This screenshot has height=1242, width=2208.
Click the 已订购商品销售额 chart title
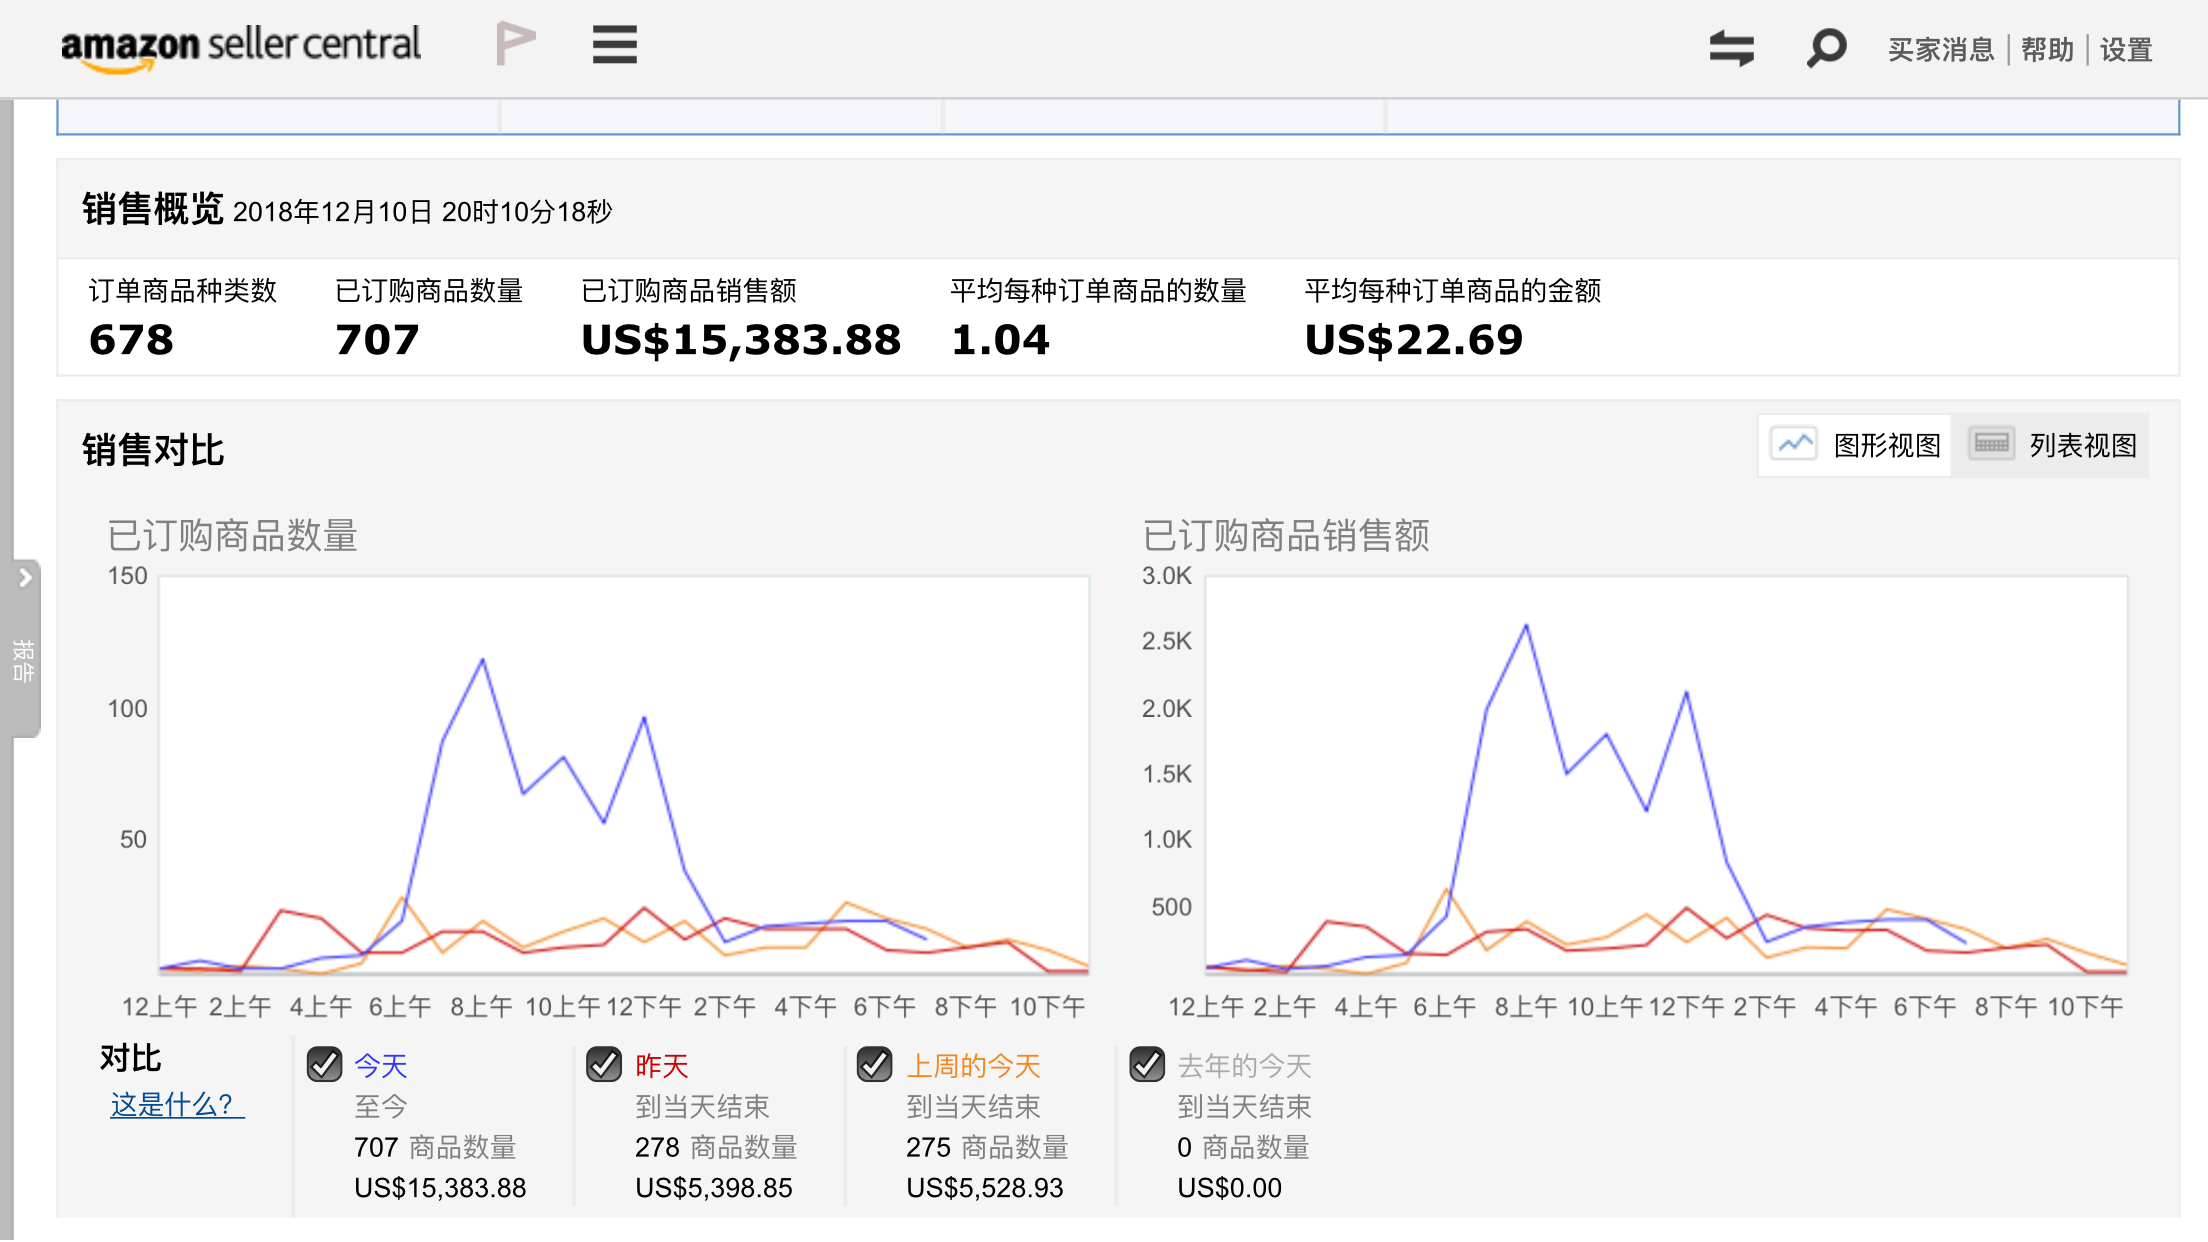[1286, 536]
